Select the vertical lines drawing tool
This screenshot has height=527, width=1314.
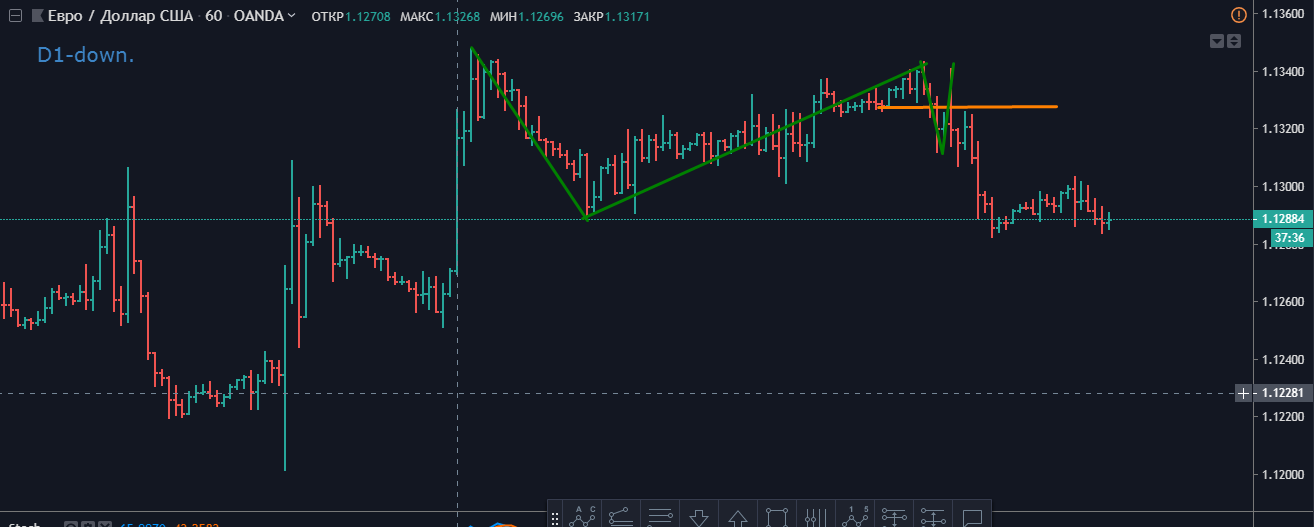[815, 516]
